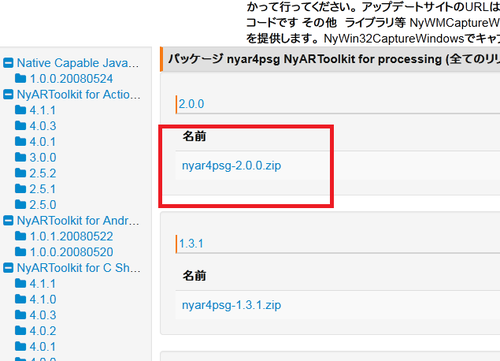Click folder icon beside 2.5.2
The image size is (500, 361).
(x=21, y=173)
